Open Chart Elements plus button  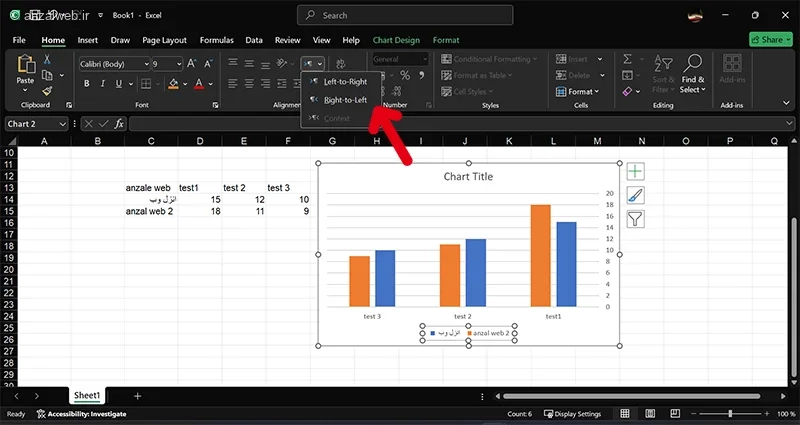tap(635, 171)
